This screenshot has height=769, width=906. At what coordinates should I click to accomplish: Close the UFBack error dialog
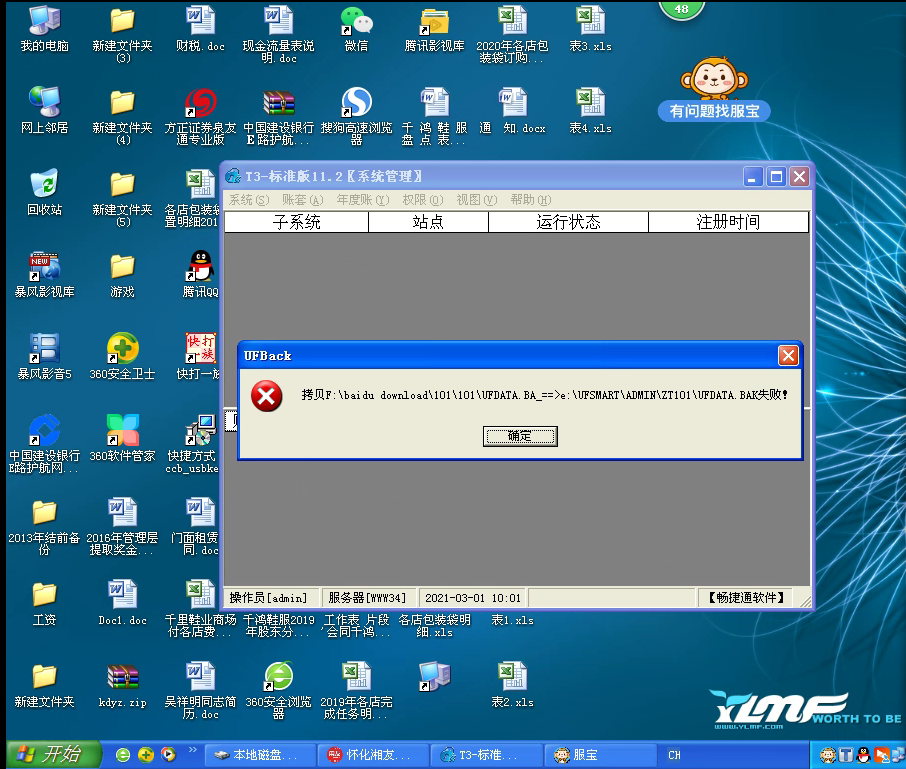pos(788,355)
